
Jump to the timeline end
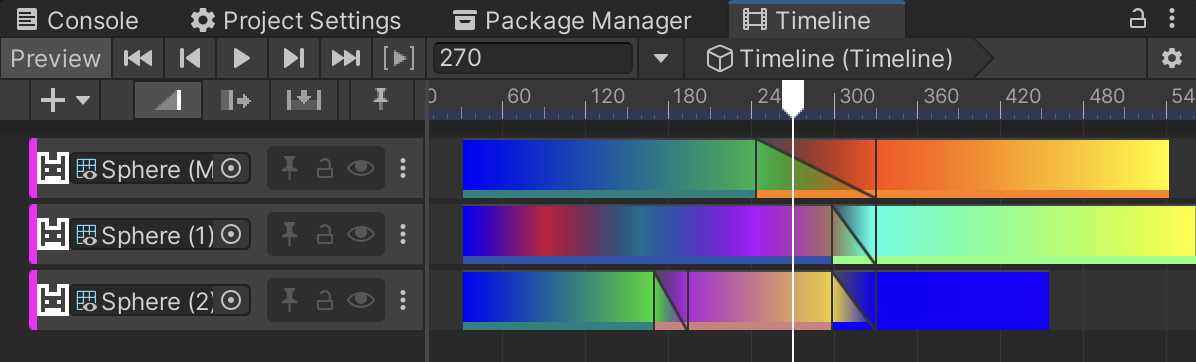pos(346,58)
